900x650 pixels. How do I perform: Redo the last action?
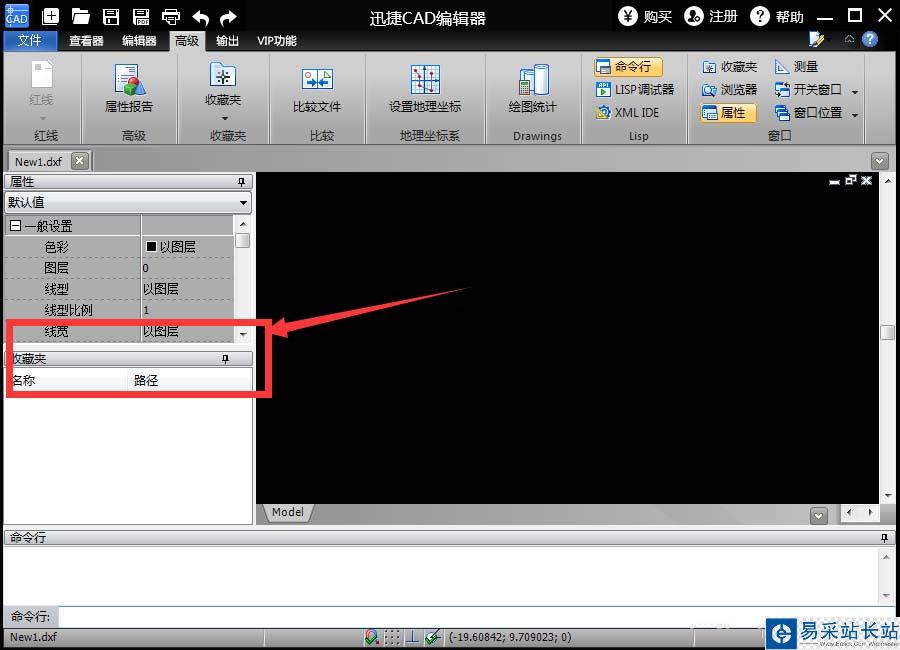228,17
